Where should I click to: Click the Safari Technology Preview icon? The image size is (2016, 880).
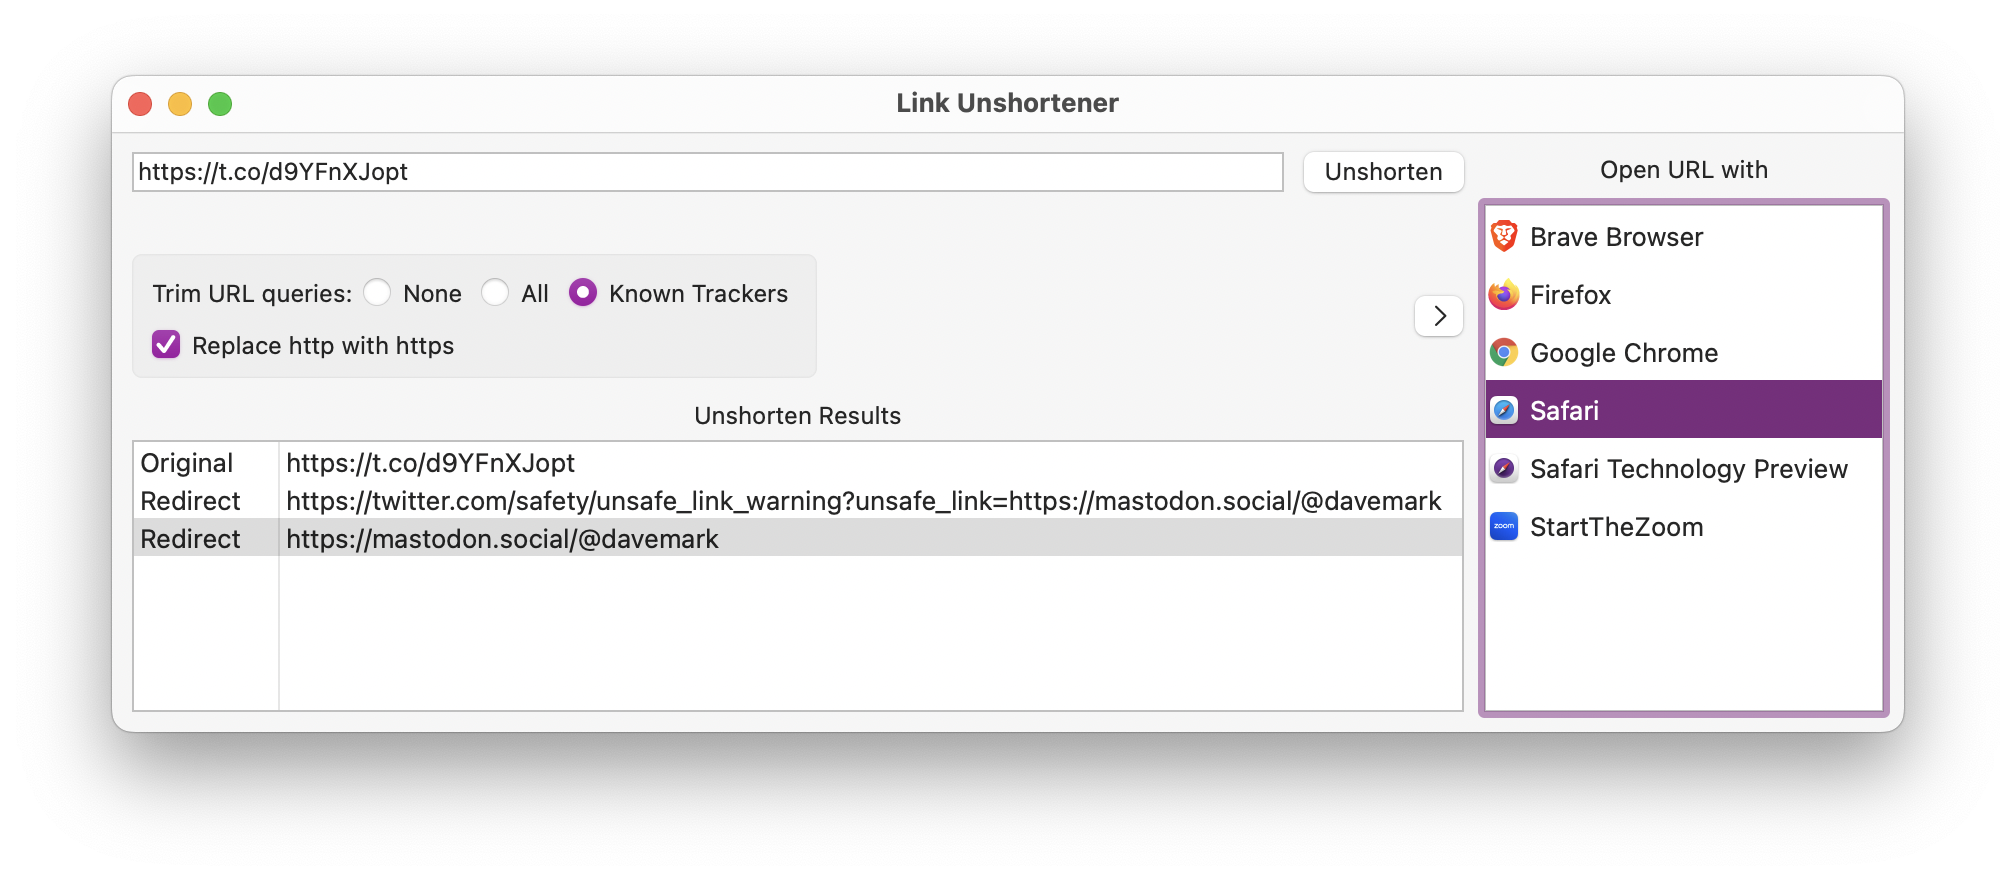pos(1504,468)
